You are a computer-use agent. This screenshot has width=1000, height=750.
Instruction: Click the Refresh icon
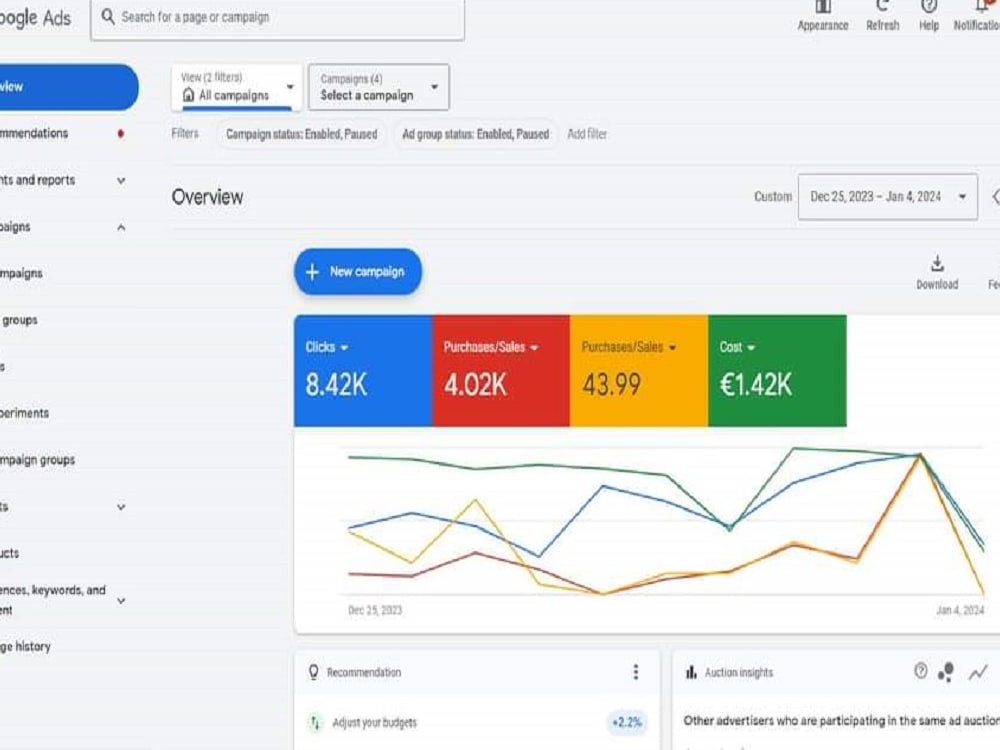pyautogui.click(x=883, y=6)
